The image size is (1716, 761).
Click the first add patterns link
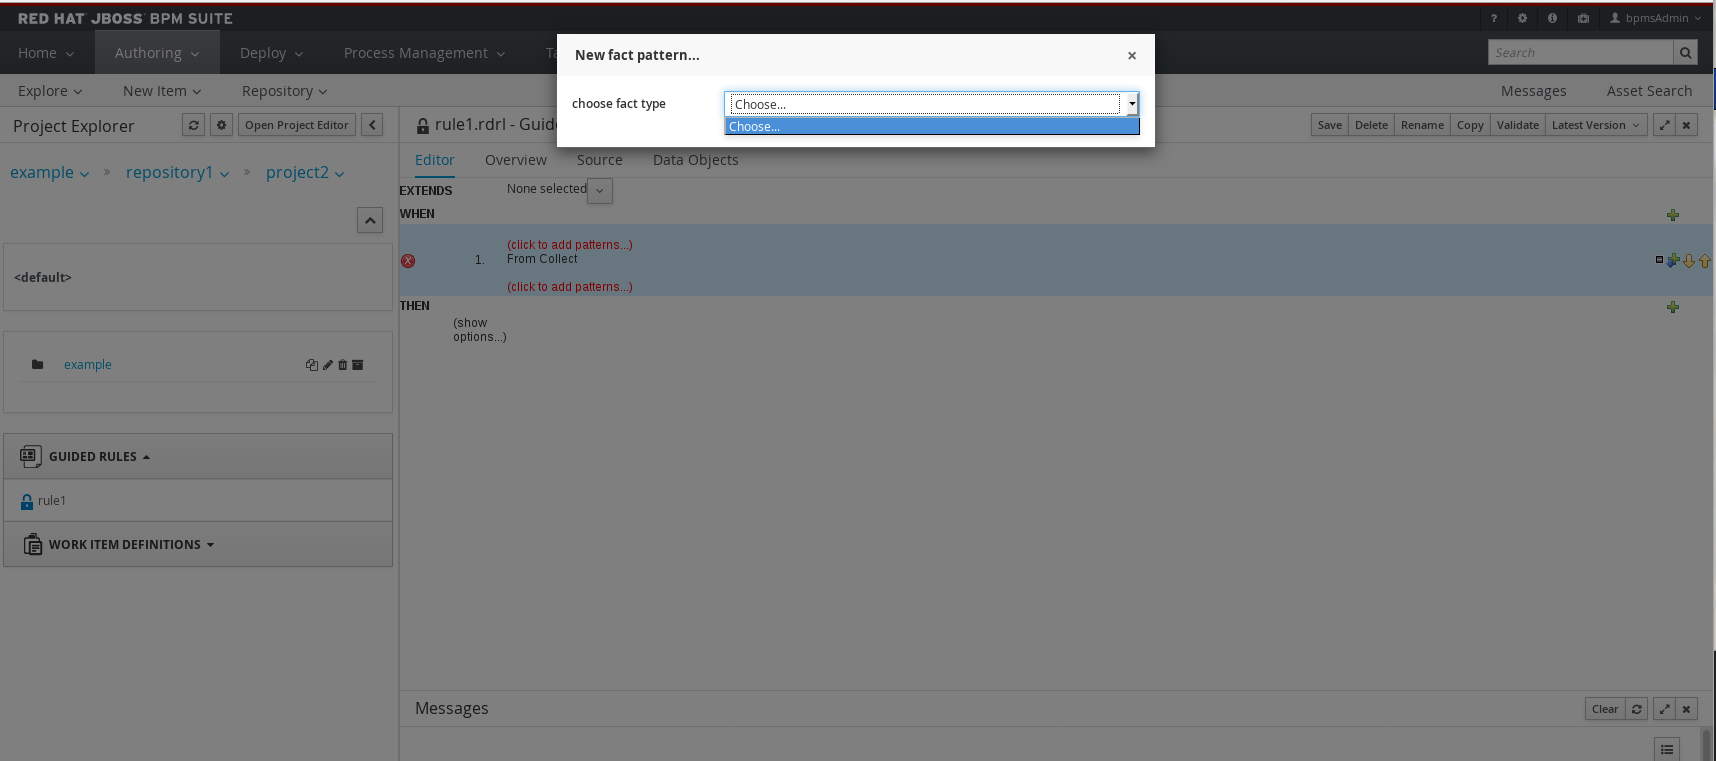click(x=569, y=245)
